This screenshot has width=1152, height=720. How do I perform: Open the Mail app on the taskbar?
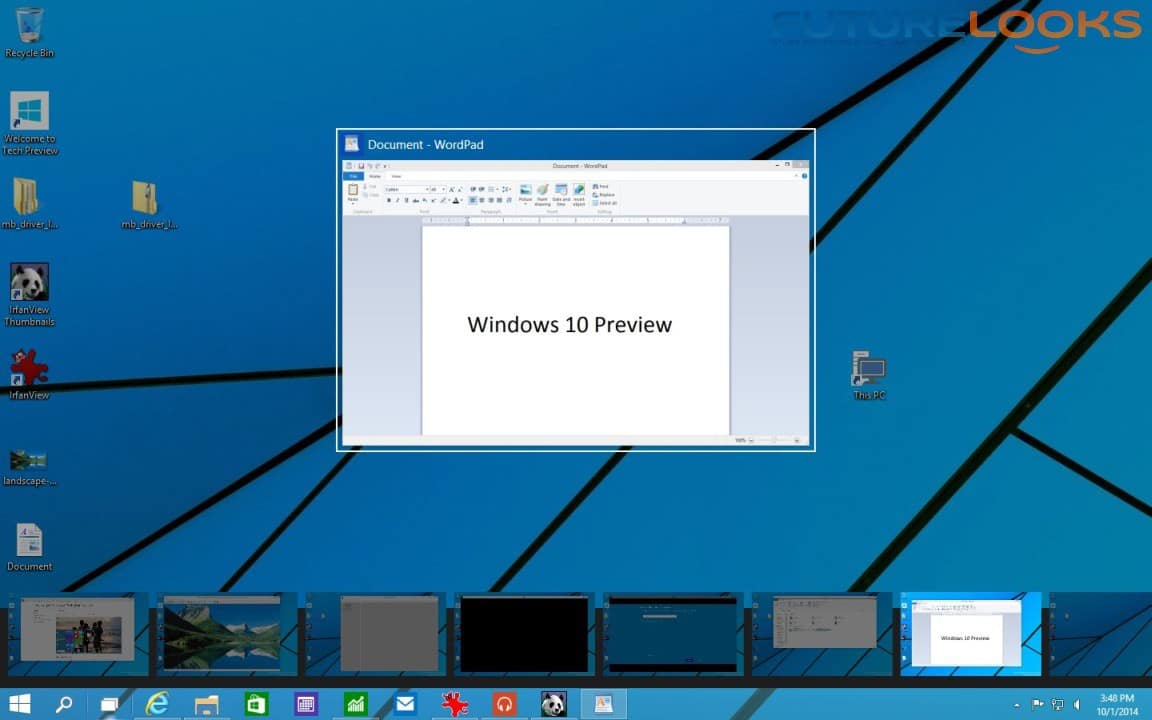point(405,704)
